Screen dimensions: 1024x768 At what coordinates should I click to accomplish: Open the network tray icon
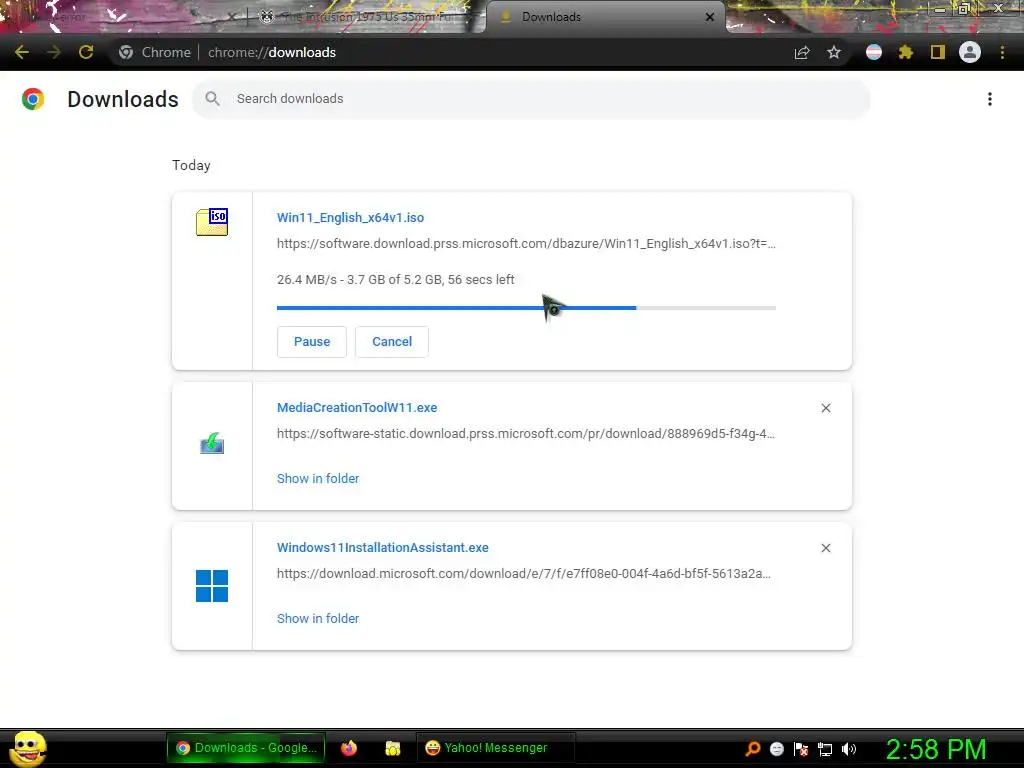coord(825,749)
